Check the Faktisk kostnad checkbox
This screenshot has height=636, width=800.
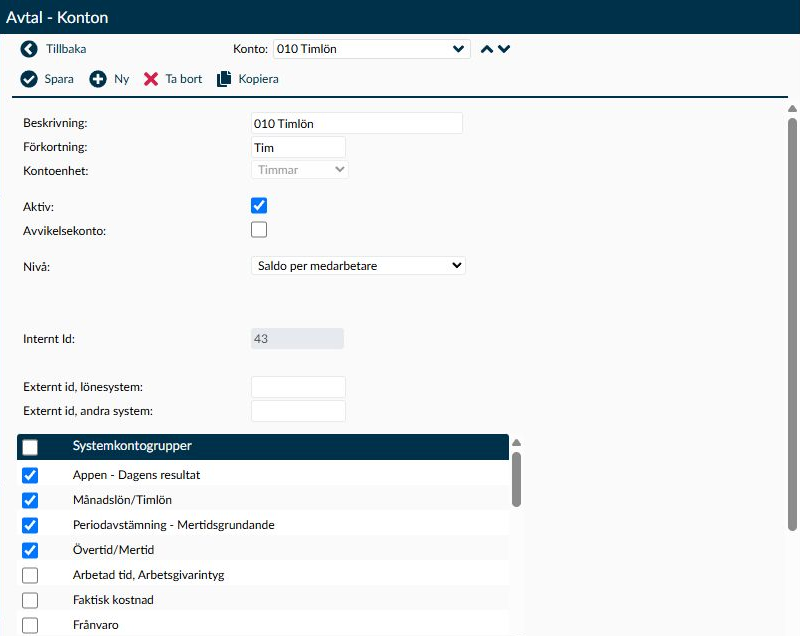(30, 600)
